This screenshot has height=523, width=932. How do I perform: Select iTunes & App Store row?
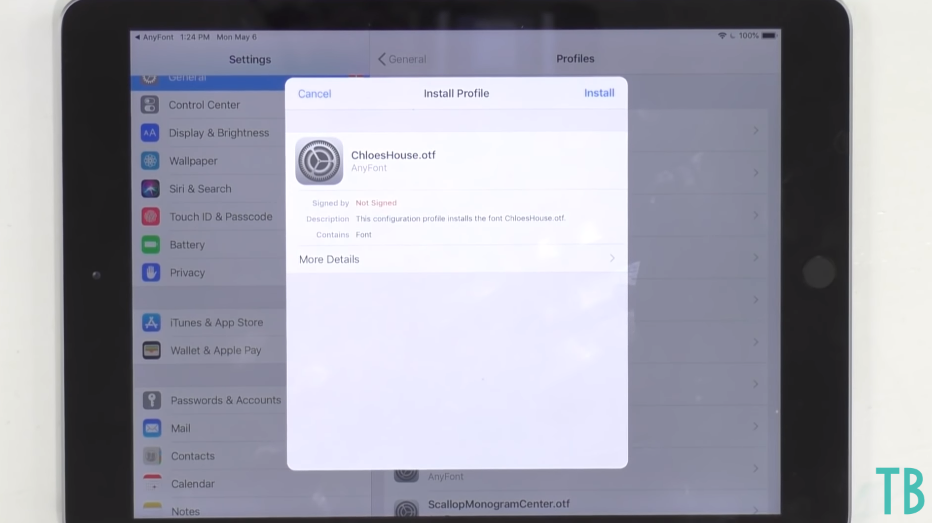(x=210, y=323)
